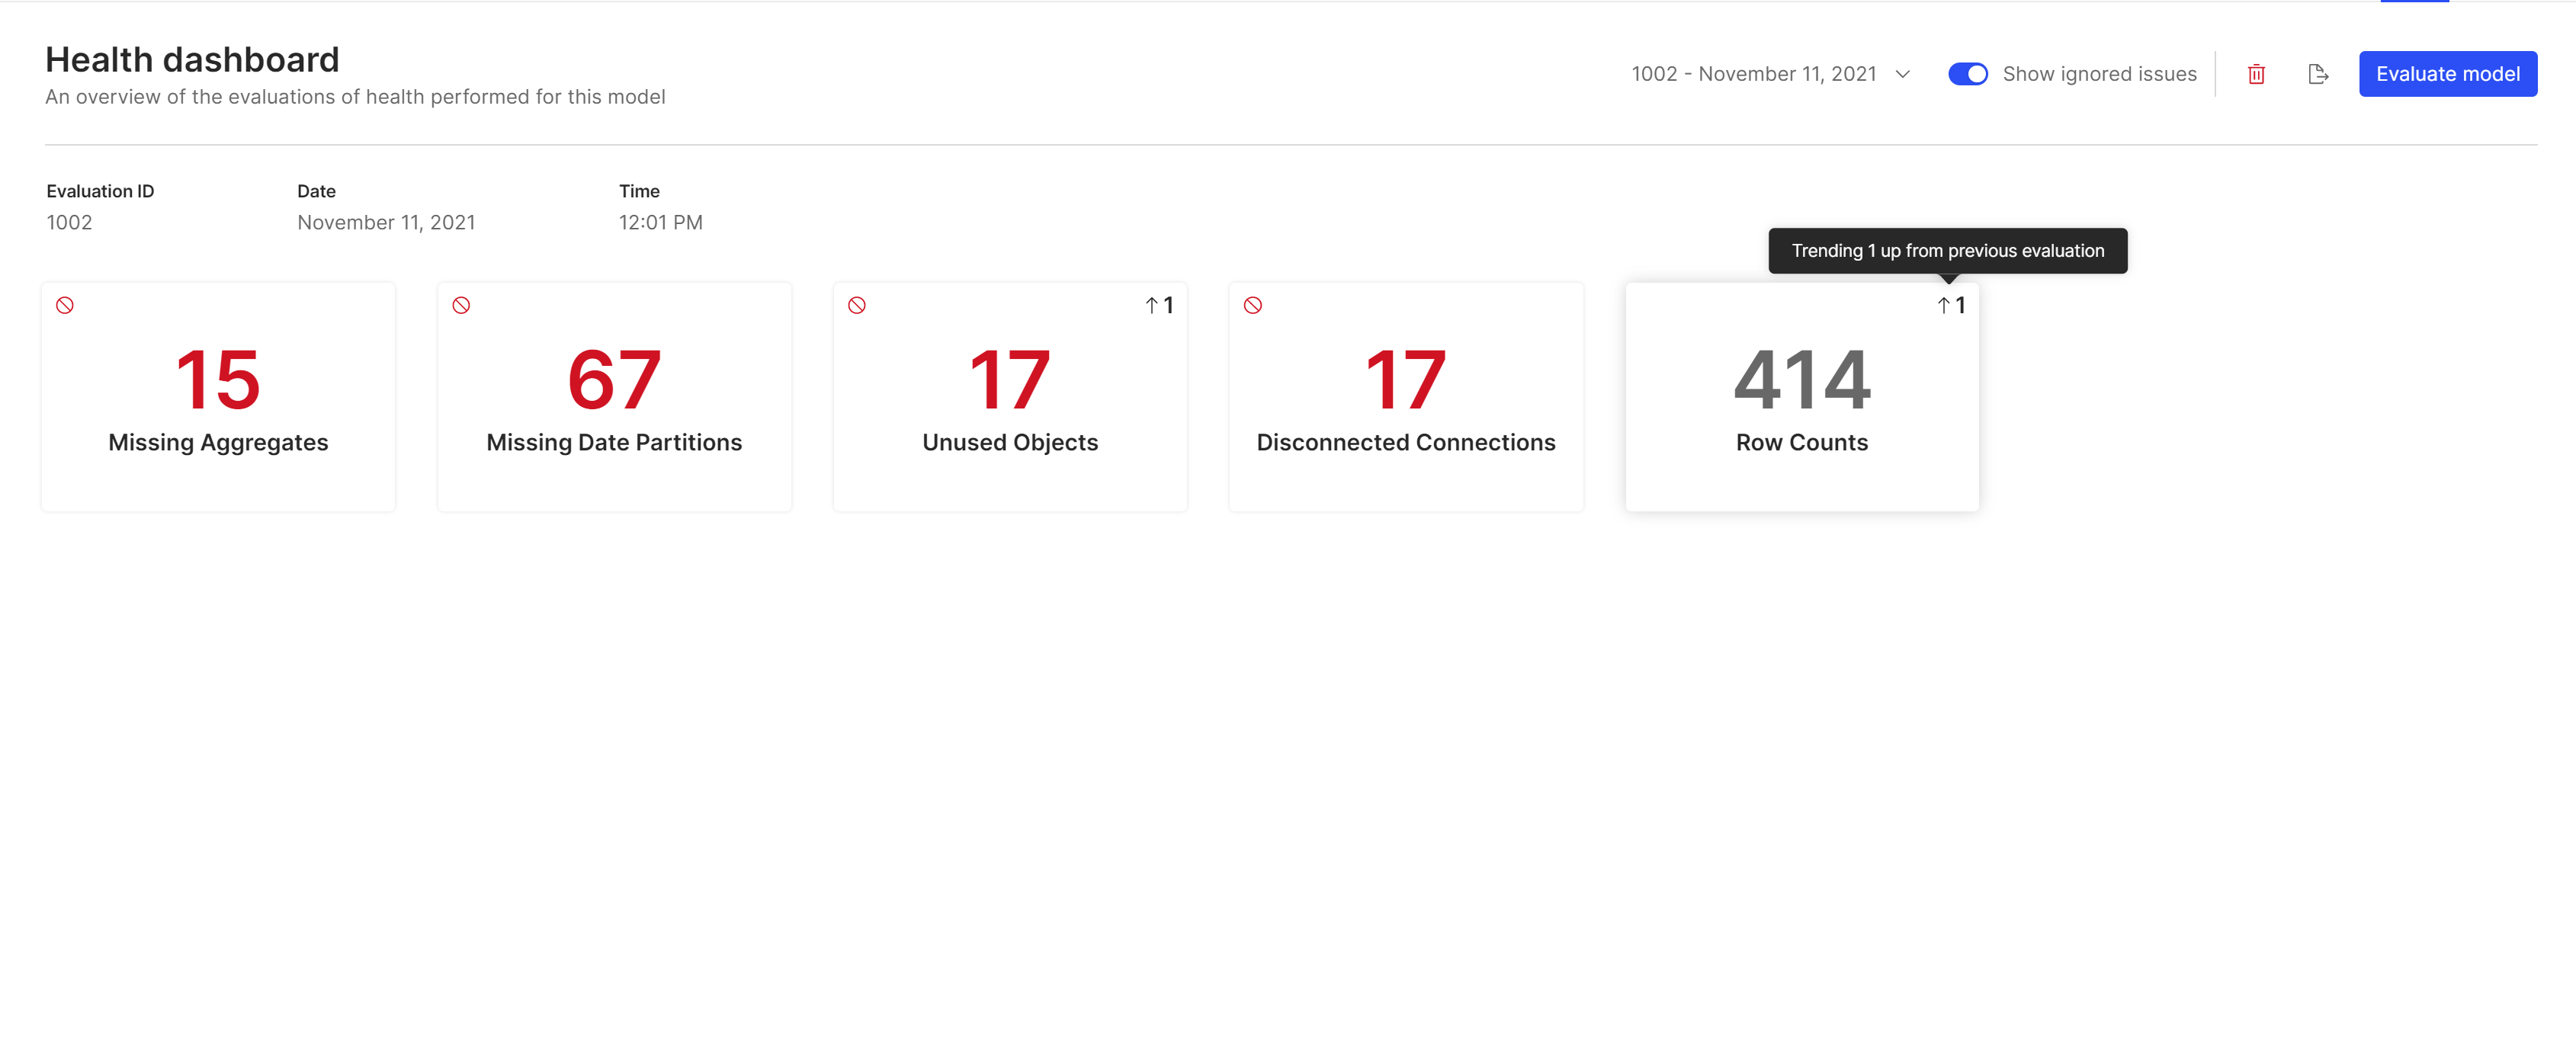2576x1054 pixels.
Task: Click the ignore icon on Missing Aggregates card
Action: pos(66,305)
